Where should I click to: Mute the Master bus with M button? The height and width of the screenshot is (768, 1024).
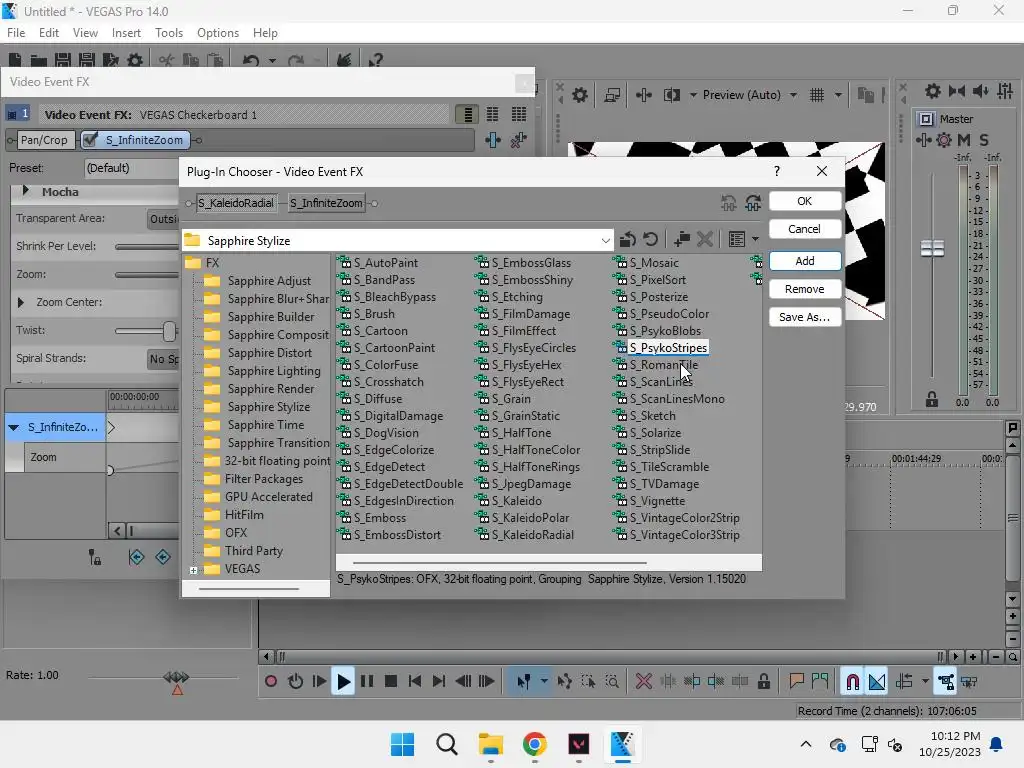(964, 140)
